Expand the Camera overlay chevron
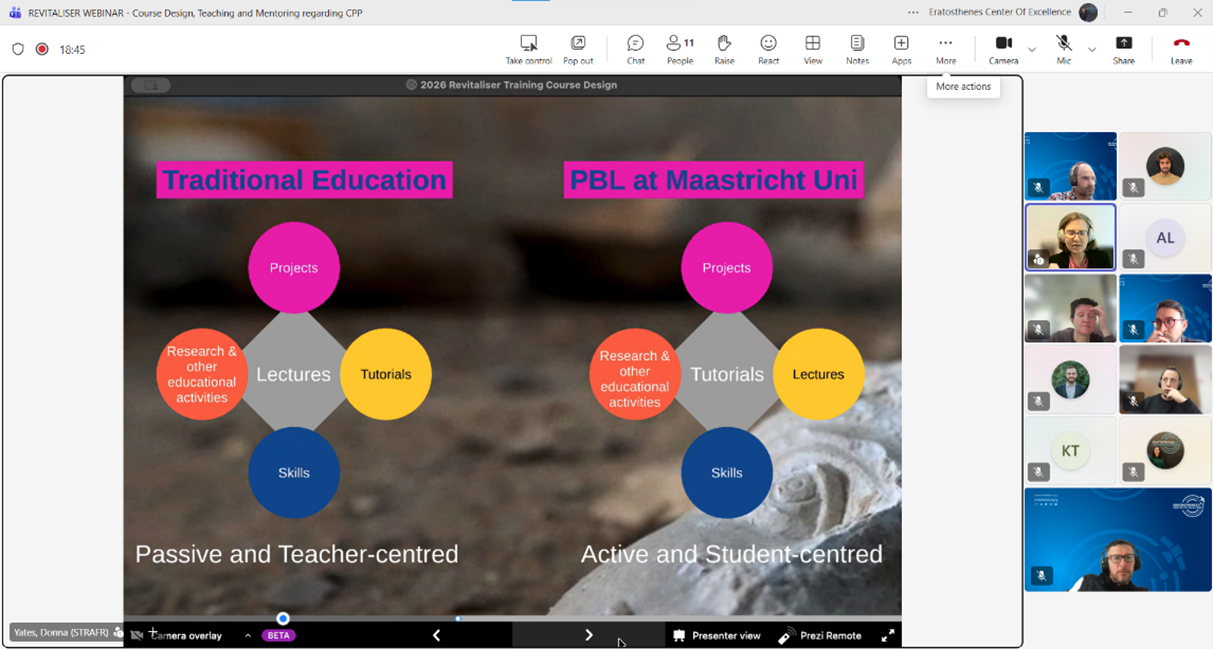Screen dimensions: 1213x649 pos(248,635)
